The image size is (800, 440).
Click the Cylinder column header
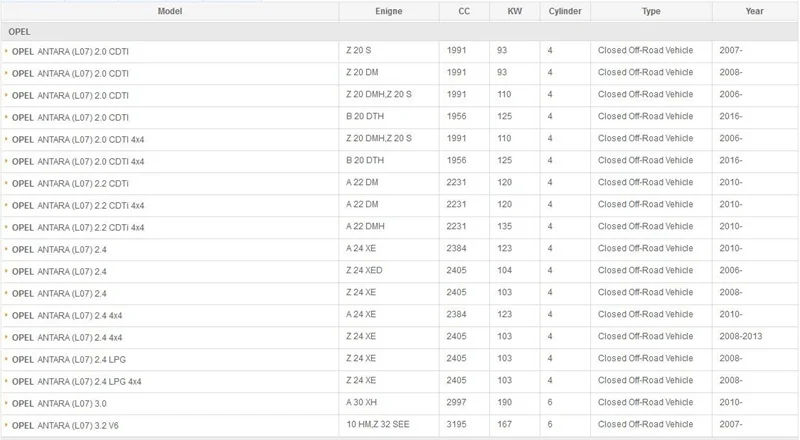click(x=565, y=11)
